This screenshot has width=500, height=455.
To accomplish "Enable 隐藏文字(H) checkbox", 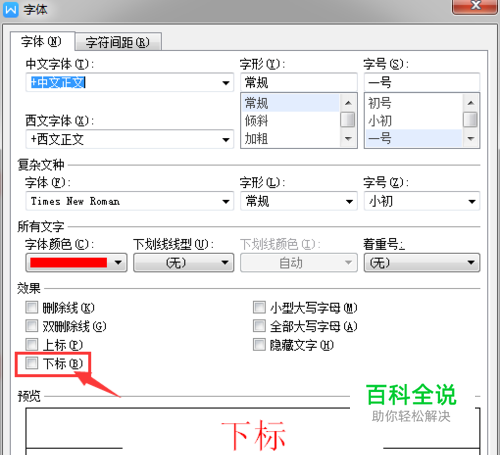I will [259, 344].
